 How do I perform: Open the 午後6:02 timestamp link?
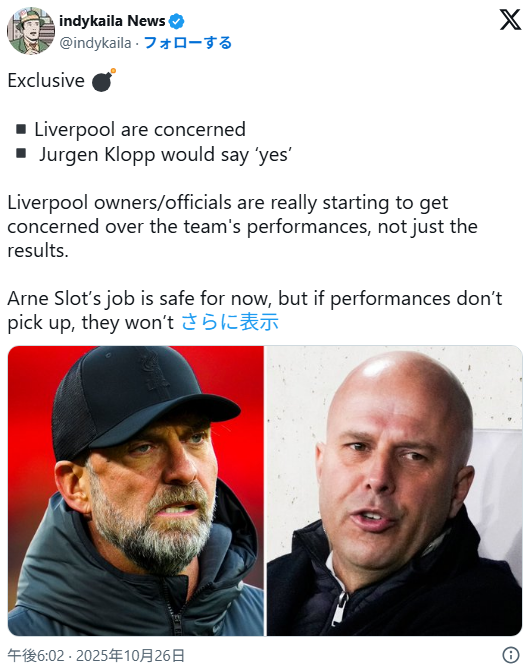36,655
